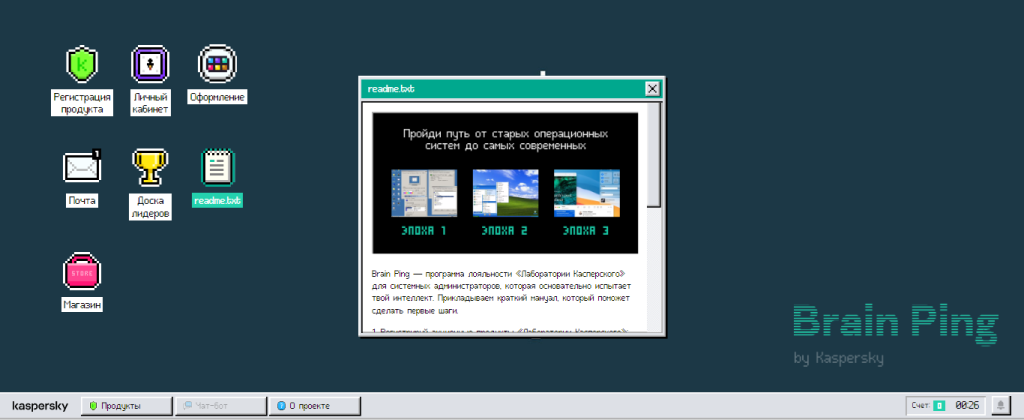This screenshot has width=1024, height=420.
Task: Click the 'Пройди путь от старых' heading
Action: [505, 140]
